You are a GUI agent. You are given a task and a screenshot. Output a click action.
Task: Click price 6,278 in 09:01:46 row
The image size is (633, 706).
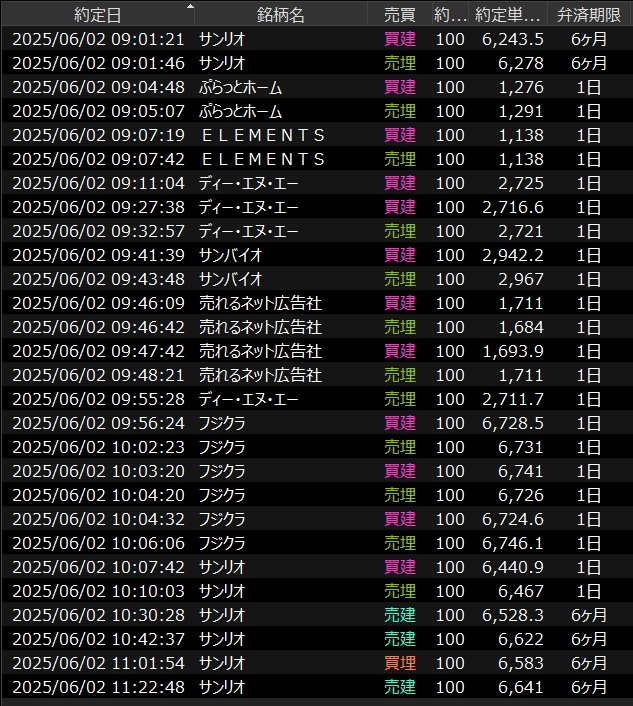click(x=521, y=63)
